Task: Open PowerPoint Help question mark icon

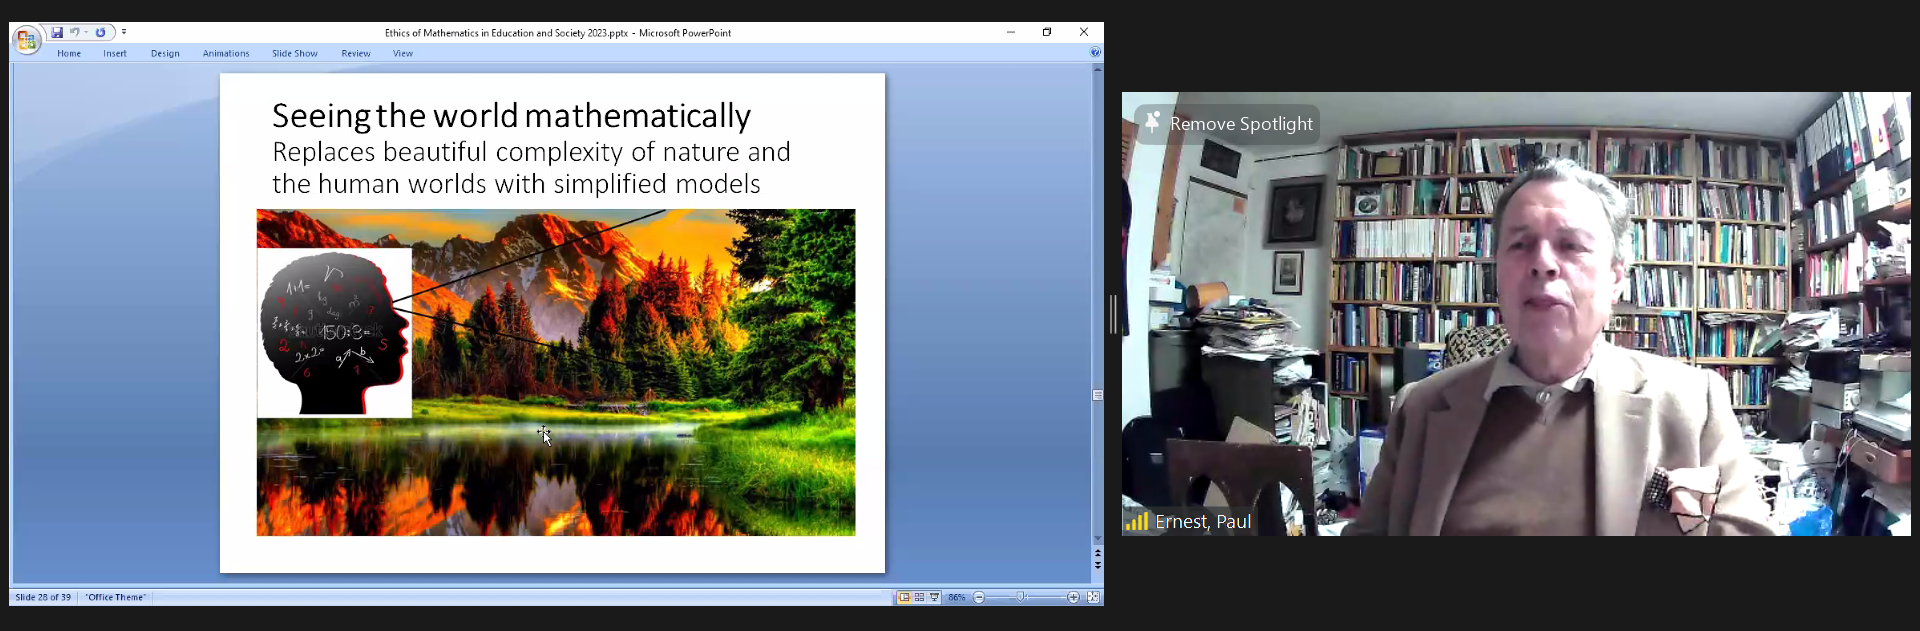Action: (1095, 53)
